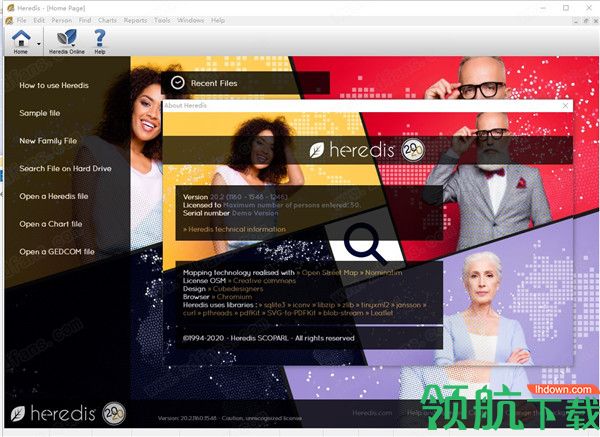The height and width of the screenshot is (437, 600).
Task: Maximize the Heredis window
Action: (x=566, y=8)
